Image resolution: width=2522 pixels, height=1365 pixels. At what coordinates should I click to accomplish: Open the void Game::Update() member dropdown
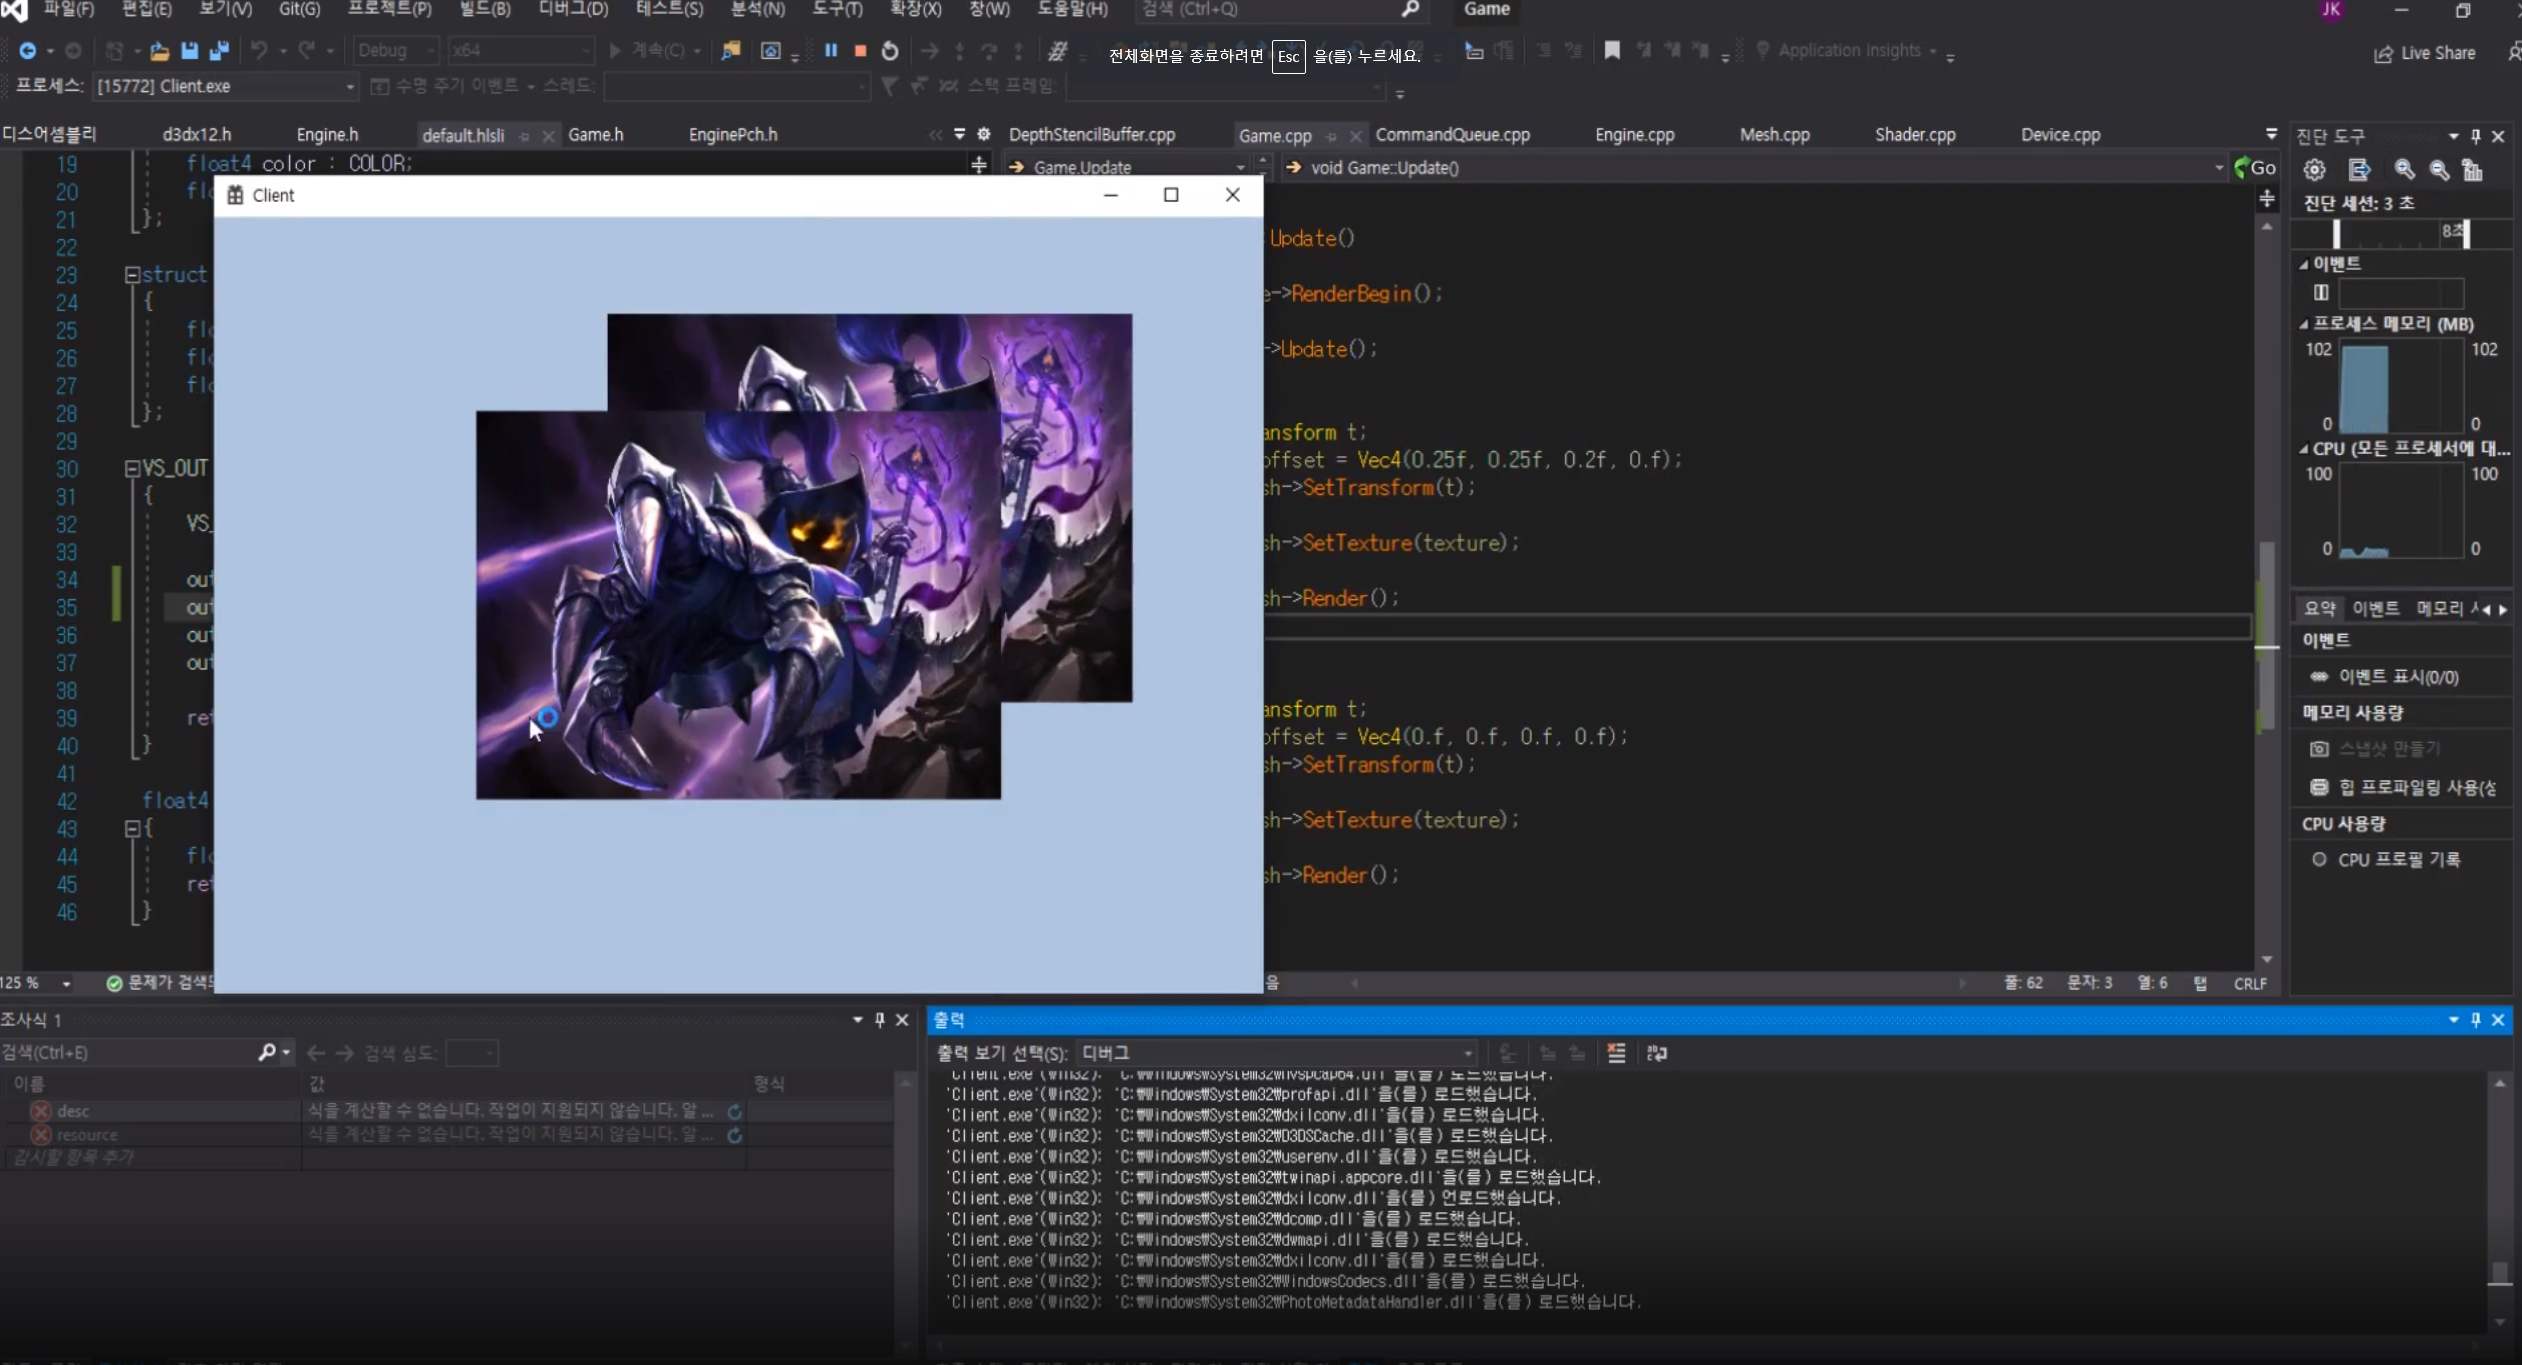(1754, 167)
